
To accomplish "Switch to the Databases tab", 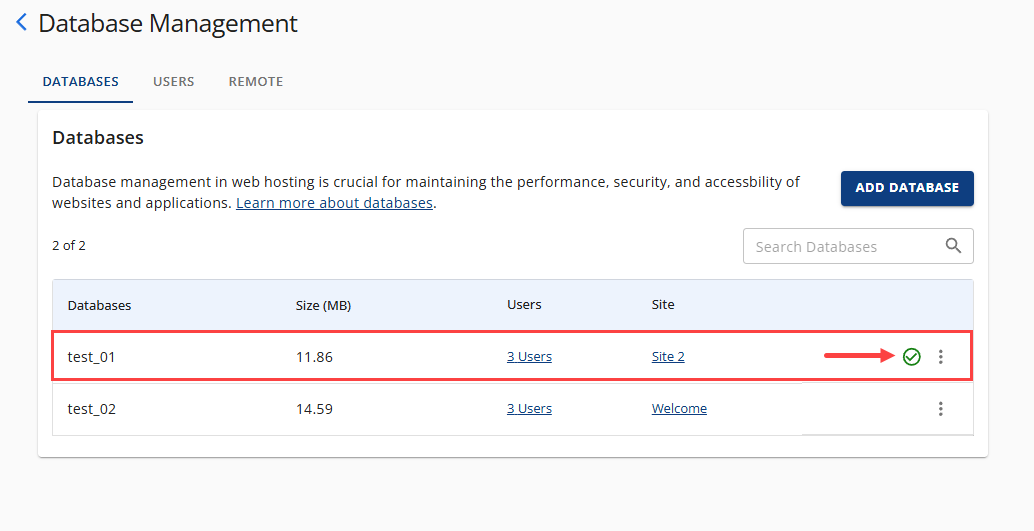I will click(80, 82).
